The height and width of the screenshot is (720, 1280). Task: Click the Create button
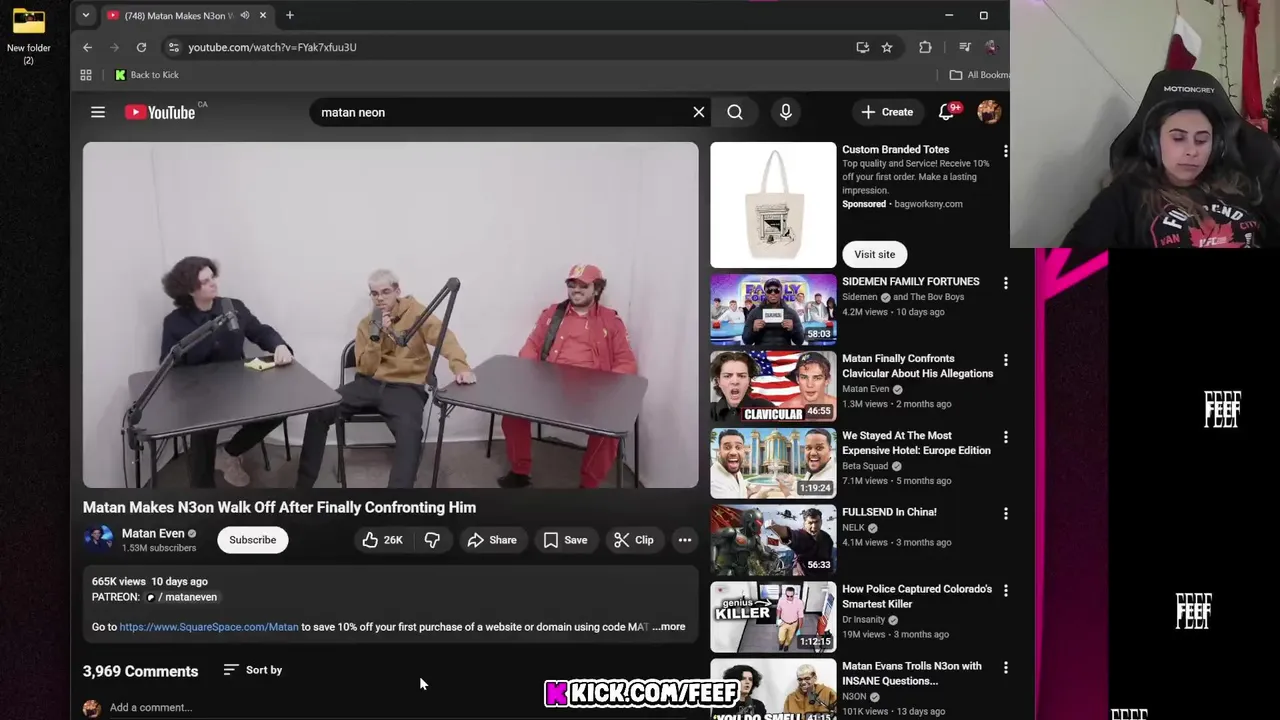887,112
